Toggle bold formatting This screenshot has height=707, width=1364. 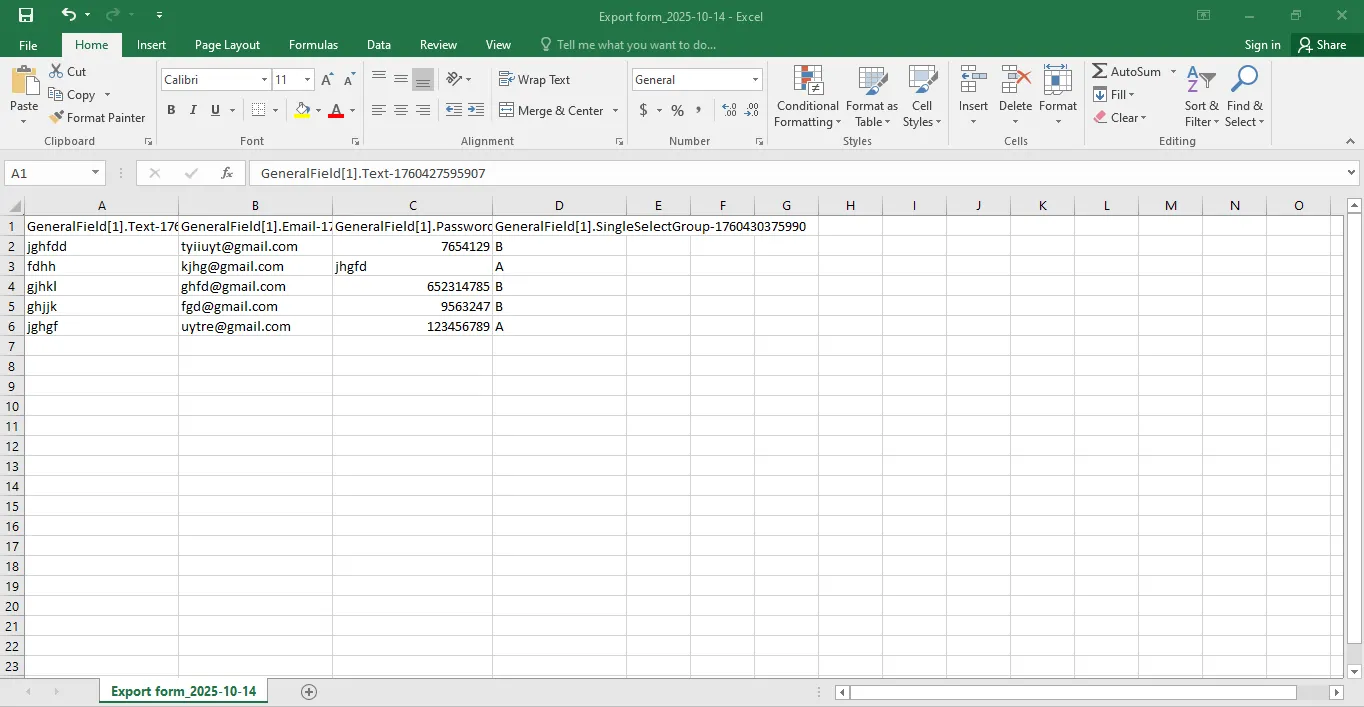[171, 110]
